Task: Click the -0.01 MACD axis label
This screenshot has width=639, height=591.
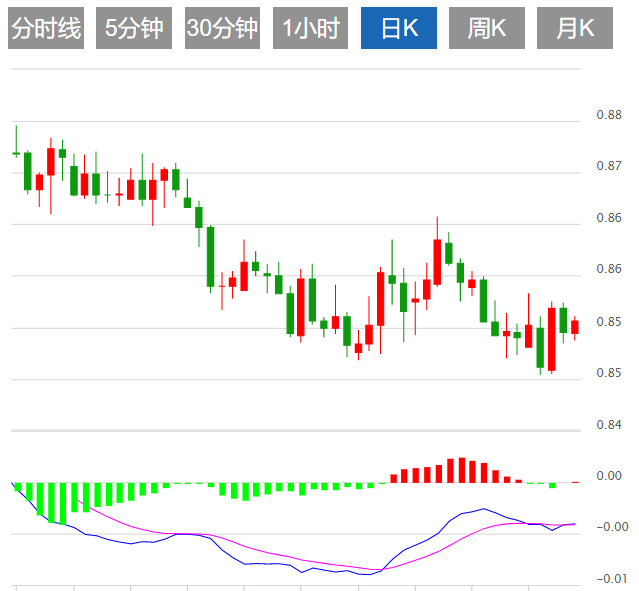Action: point(612,579)
